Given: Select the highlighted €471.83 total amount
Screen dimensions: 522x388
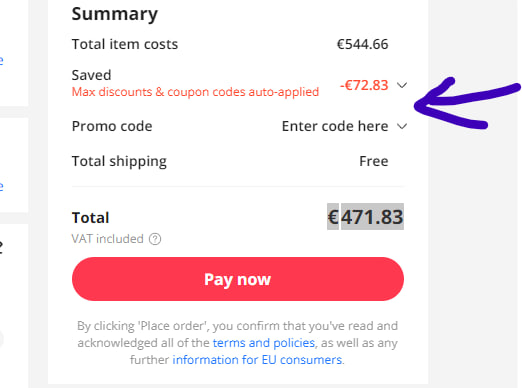Looking at the screenshot, I should coord(365,217).
